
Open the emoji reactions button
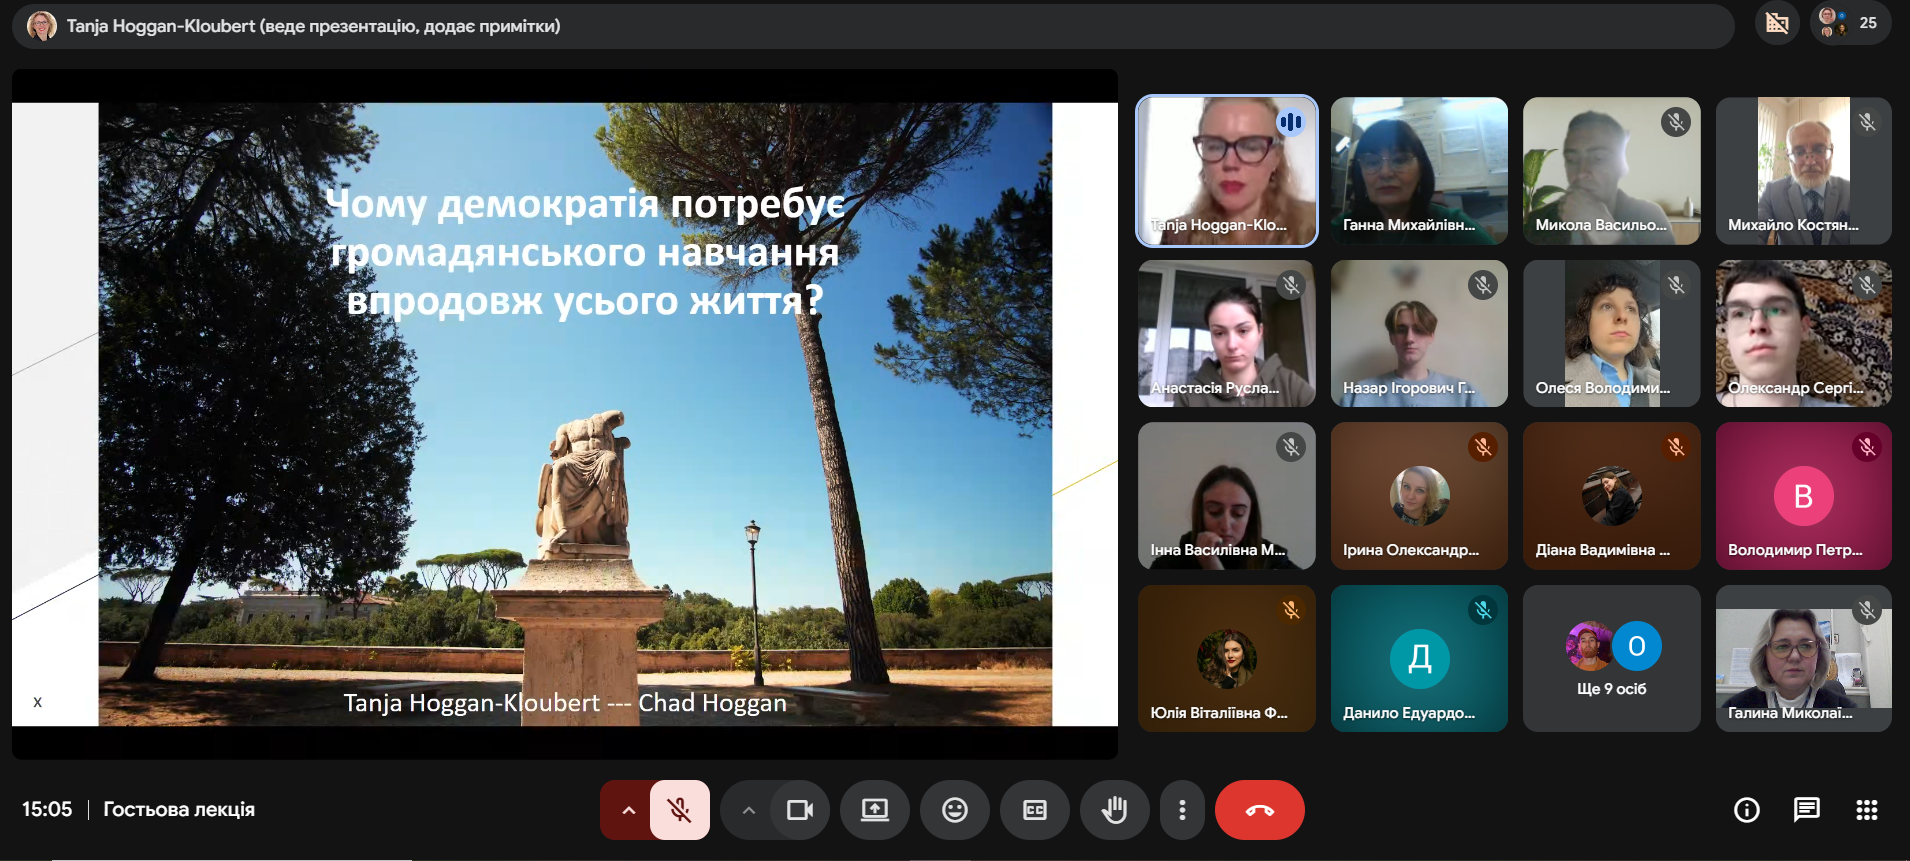(955, 810)
